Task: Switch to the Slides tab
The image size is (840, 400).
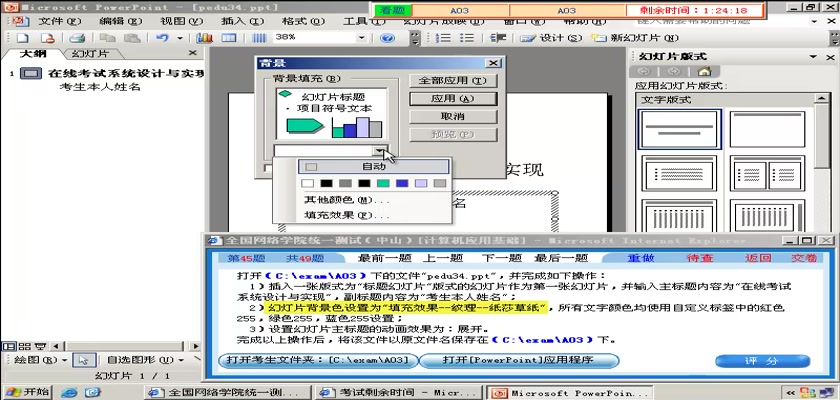Action: (x=90, y=54)
